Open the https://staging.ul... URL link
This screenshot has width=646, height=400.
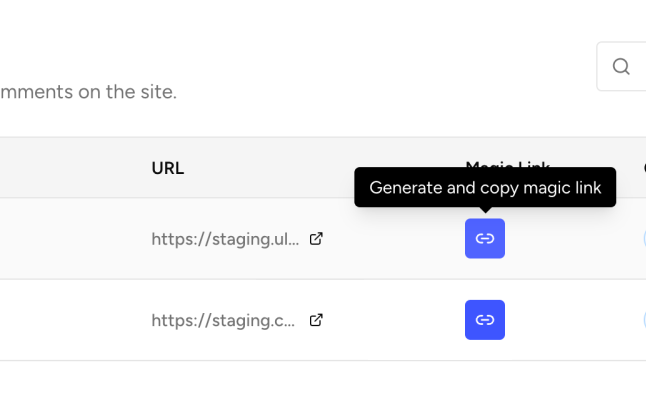click(x=225, y=239)
